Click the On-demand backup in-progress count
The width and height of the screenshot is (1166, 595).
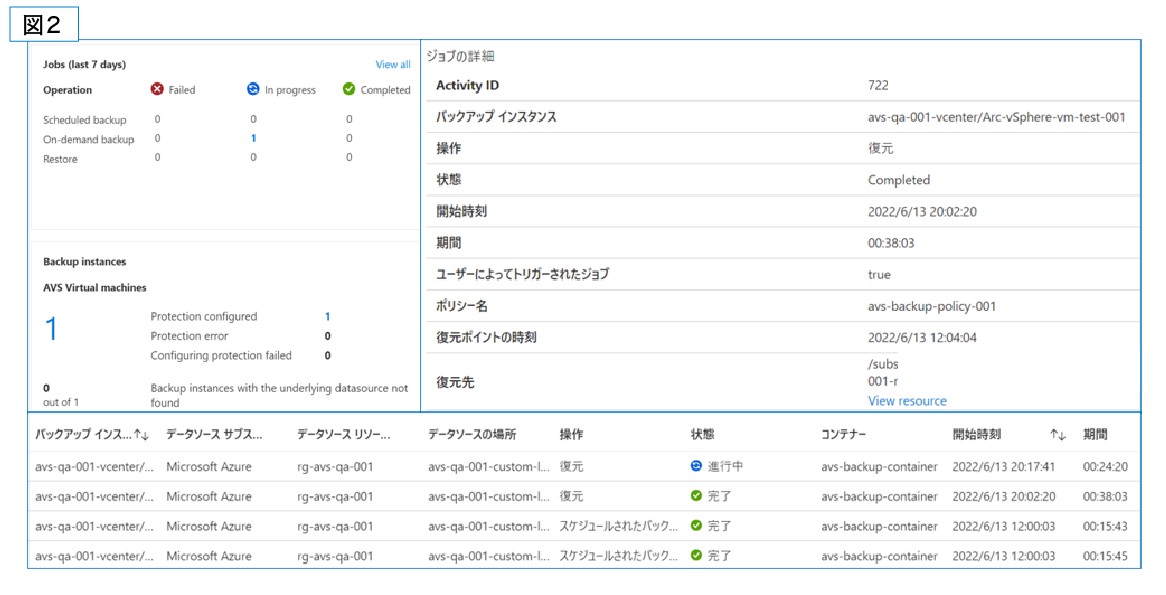click(253, 139)
